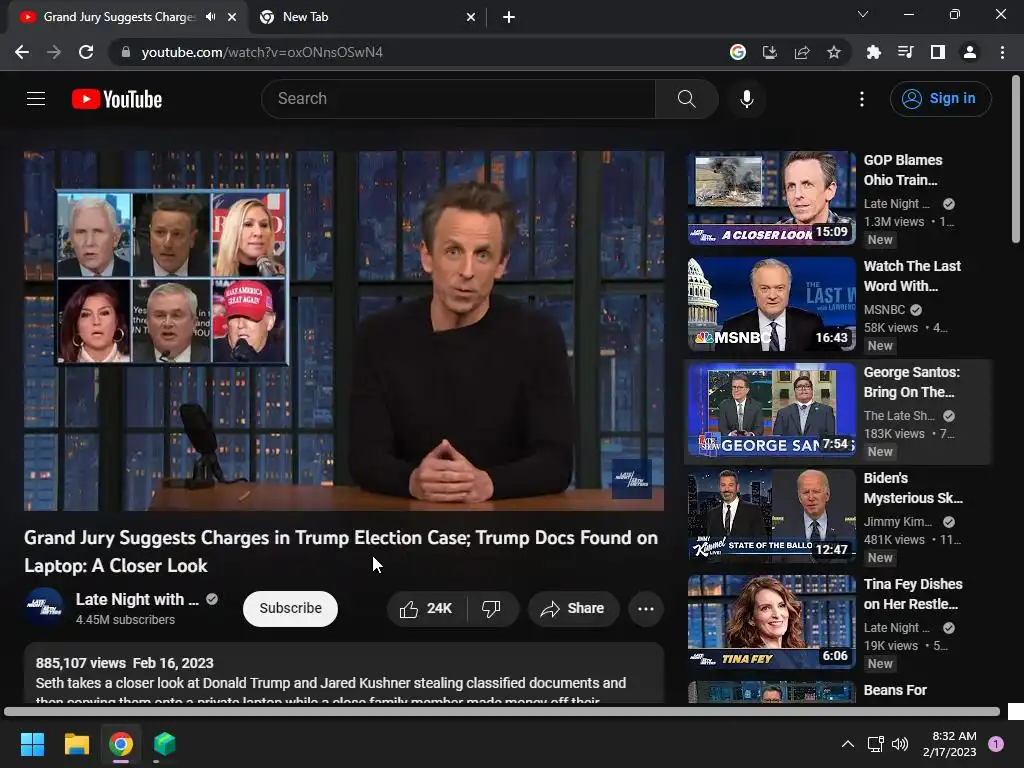Open Late Night channel under Tina Fey video
Image resolution: width=1024 pixels, height=768 pixels.
click(x=896, y=628)
